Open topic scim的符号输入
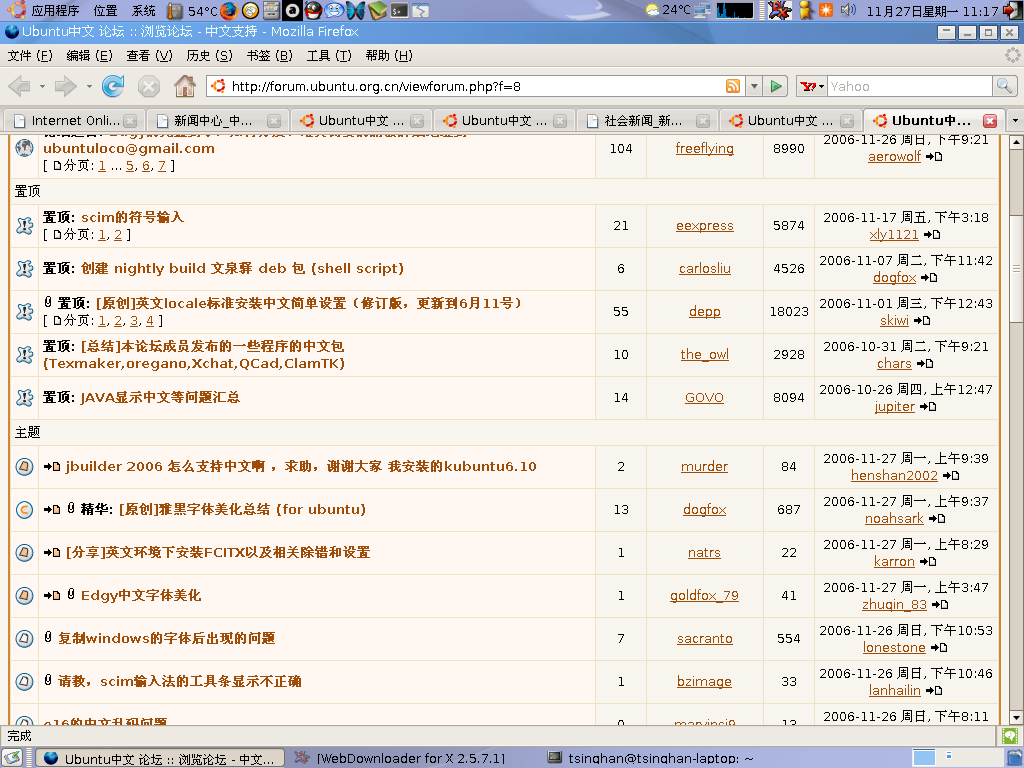The height and width of the screenshot is (768, 1024). pos(133,217)
